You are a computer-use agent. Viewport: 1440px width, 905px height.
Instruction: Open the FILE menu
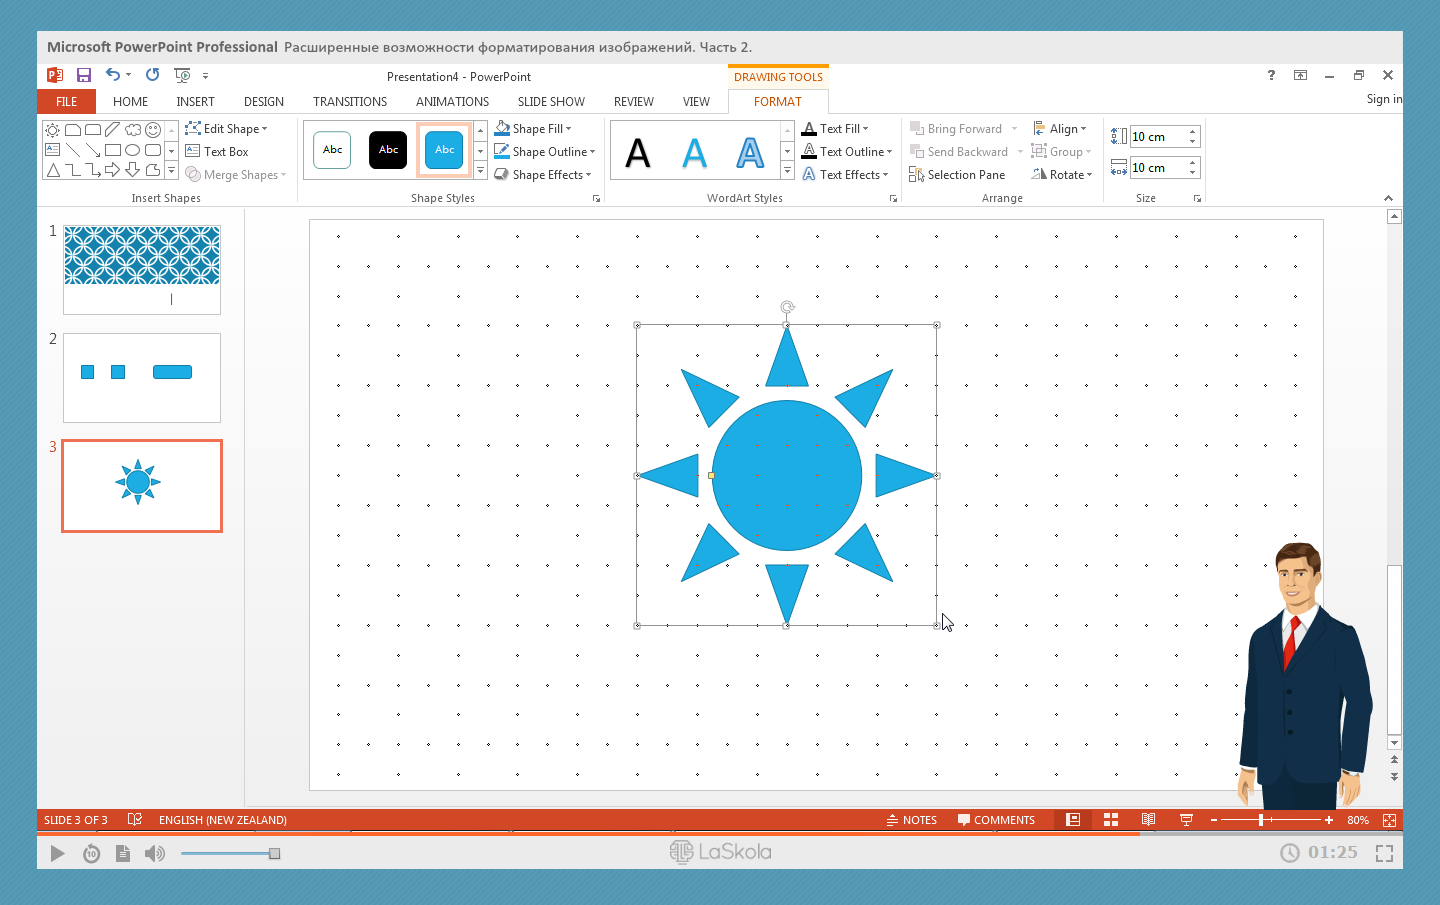click(x=66, y=102)
